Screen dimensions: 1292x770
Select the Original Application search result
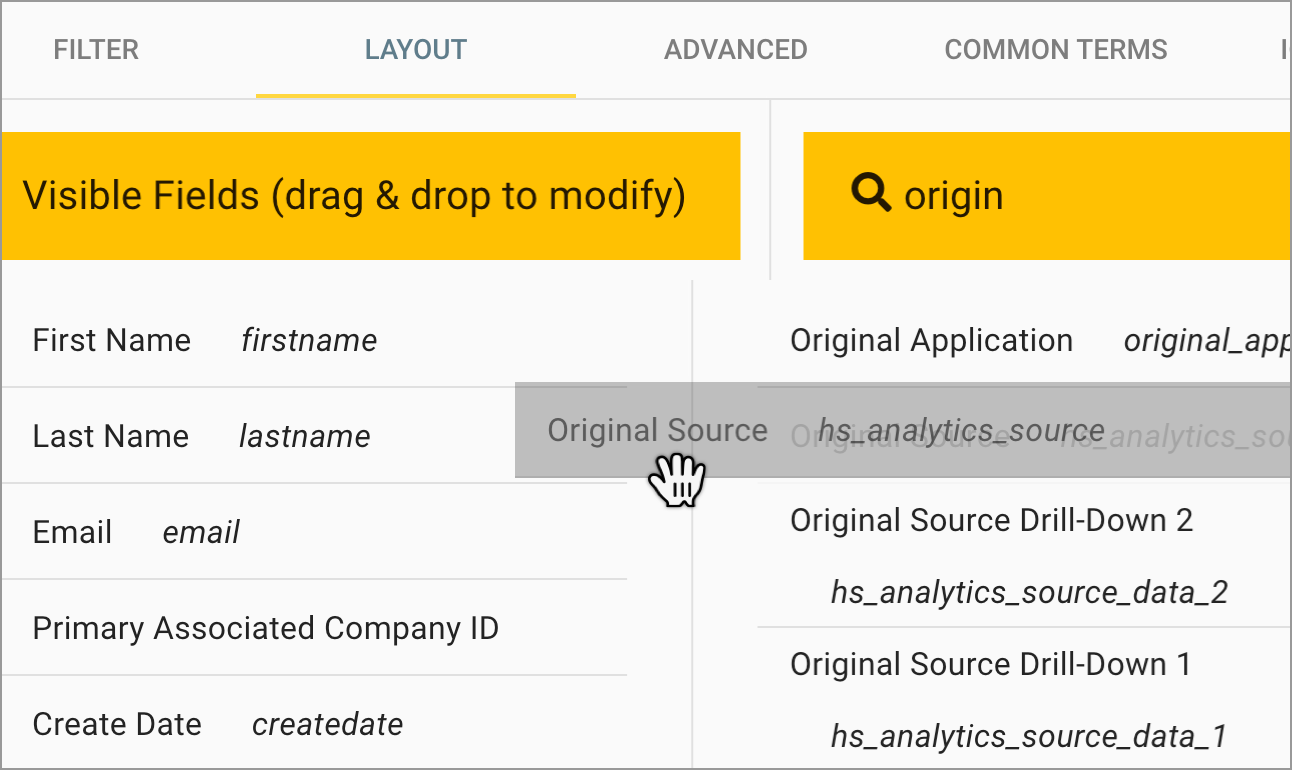1000,340
